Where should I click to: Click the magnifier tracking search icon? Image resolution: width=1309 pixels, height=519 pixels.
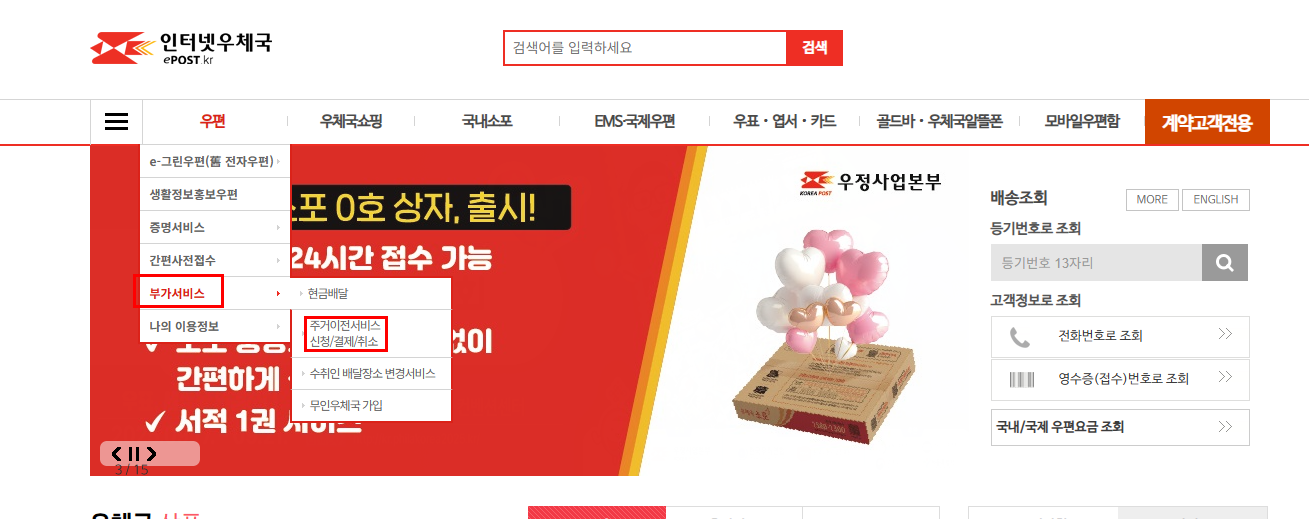1225,264
